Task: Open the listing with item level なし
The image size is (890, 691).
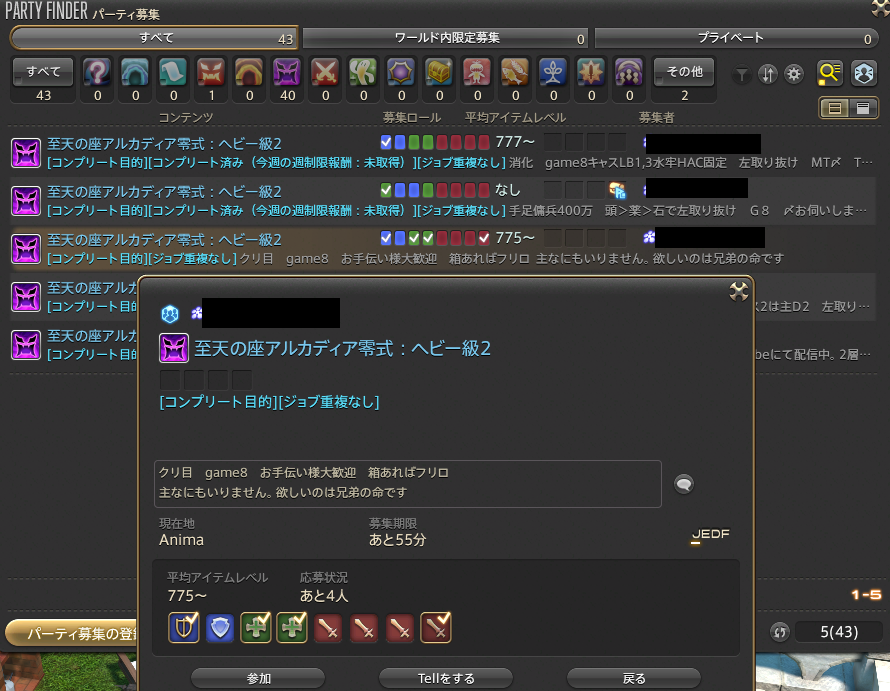Action: (x=443, y=201)
